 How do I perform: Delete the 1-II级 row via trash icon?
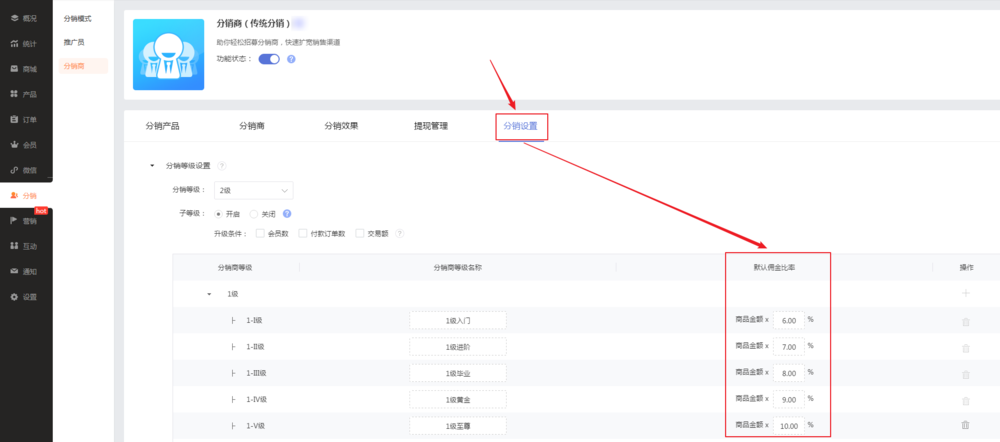click(x=966, y=348)
